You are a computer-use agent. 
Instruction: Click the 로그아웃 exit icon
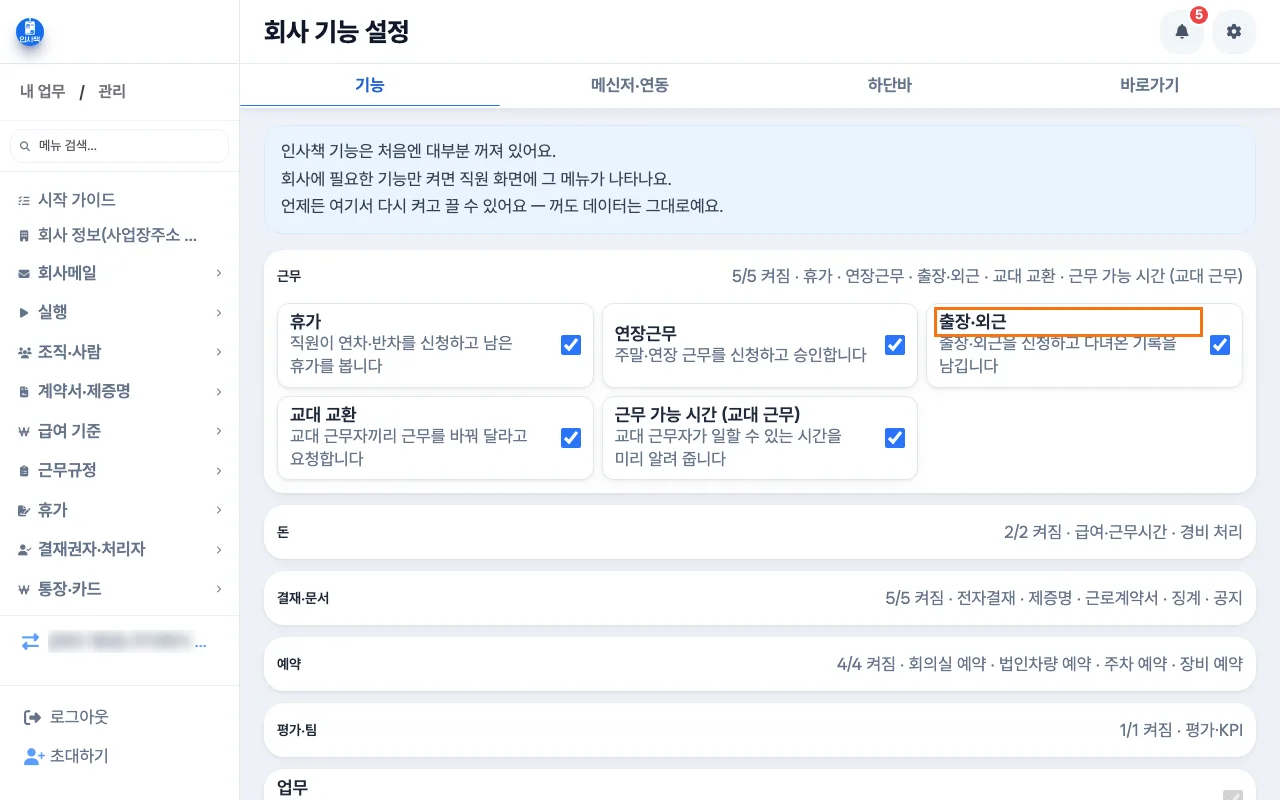(x=32, y=717)
